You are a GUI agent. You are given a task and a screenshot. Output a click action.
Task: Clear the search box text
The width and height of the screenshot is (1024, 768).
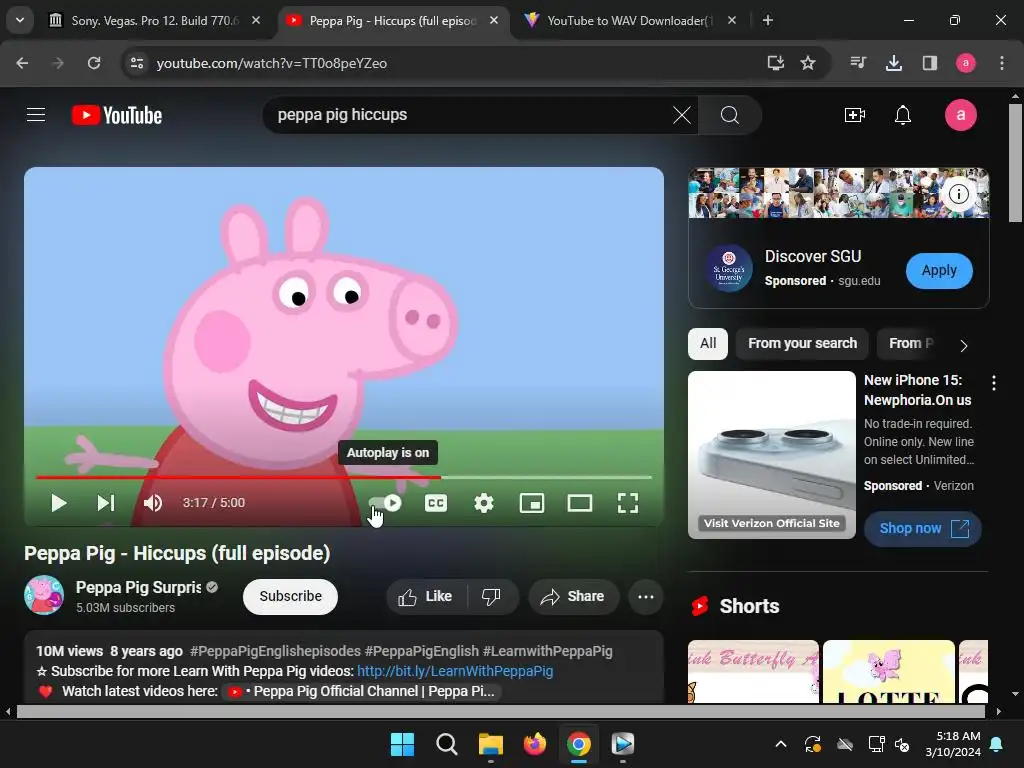pos(682,116)
